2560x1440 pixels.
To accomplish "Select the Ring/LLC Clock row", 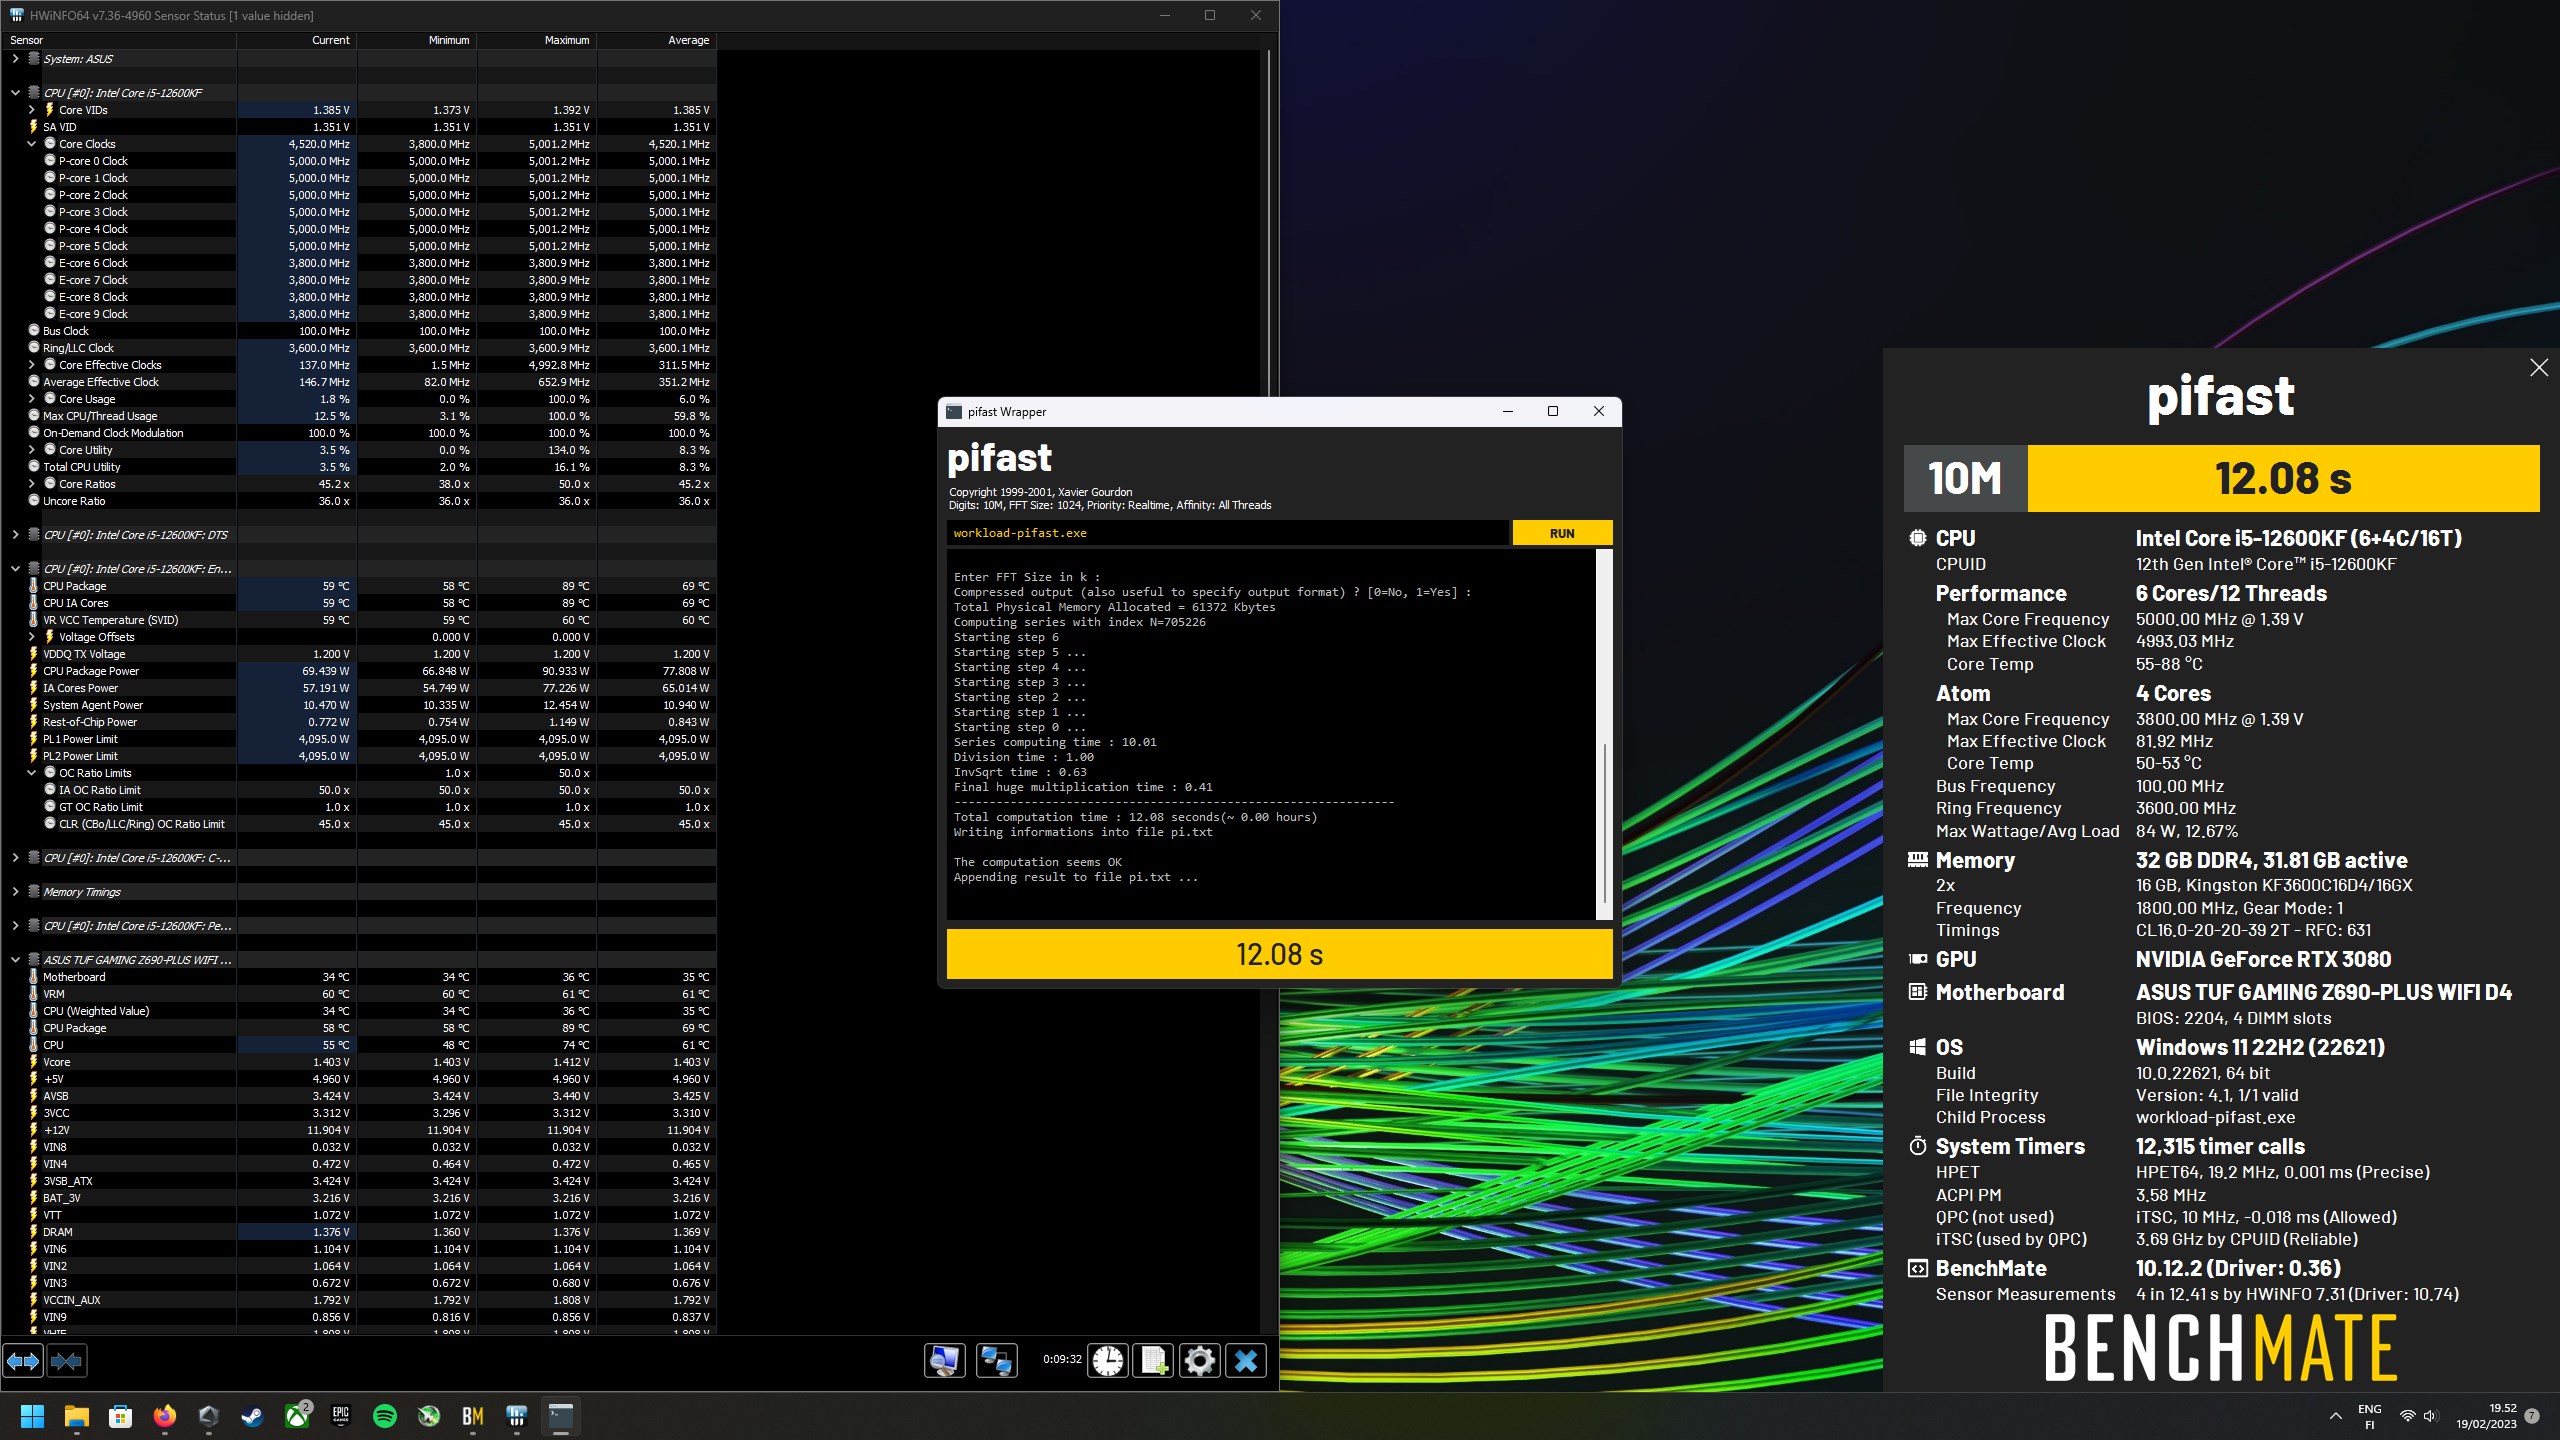I will click(x=359, y=348).
